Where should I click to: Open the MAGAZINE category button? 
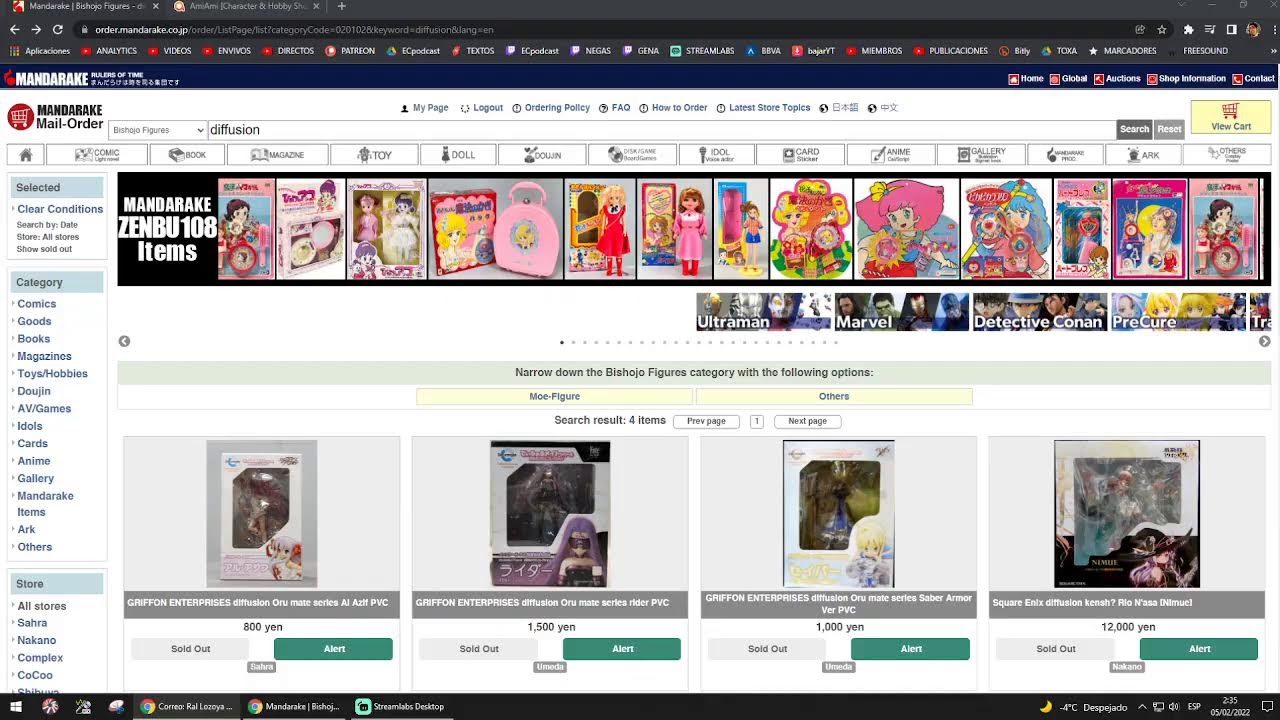277,155
